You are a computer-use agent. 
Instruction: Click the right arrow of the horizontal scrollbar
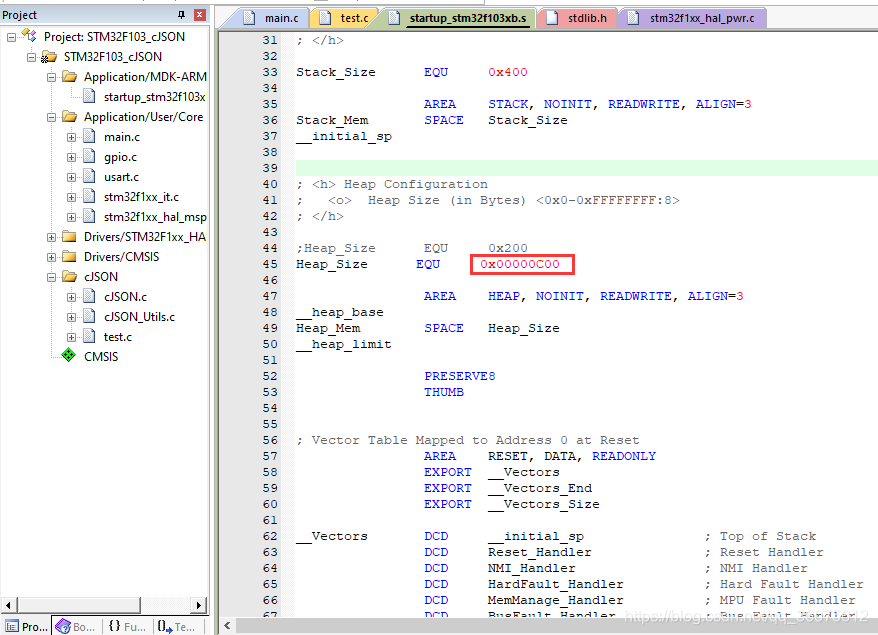(x=198, y=605)
